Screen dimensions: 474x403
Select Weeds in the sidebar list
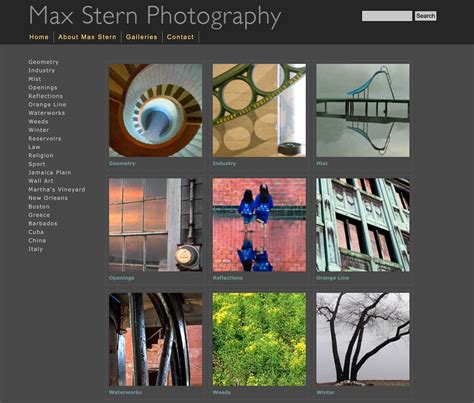pyautogui.click(x=38, y=122)
